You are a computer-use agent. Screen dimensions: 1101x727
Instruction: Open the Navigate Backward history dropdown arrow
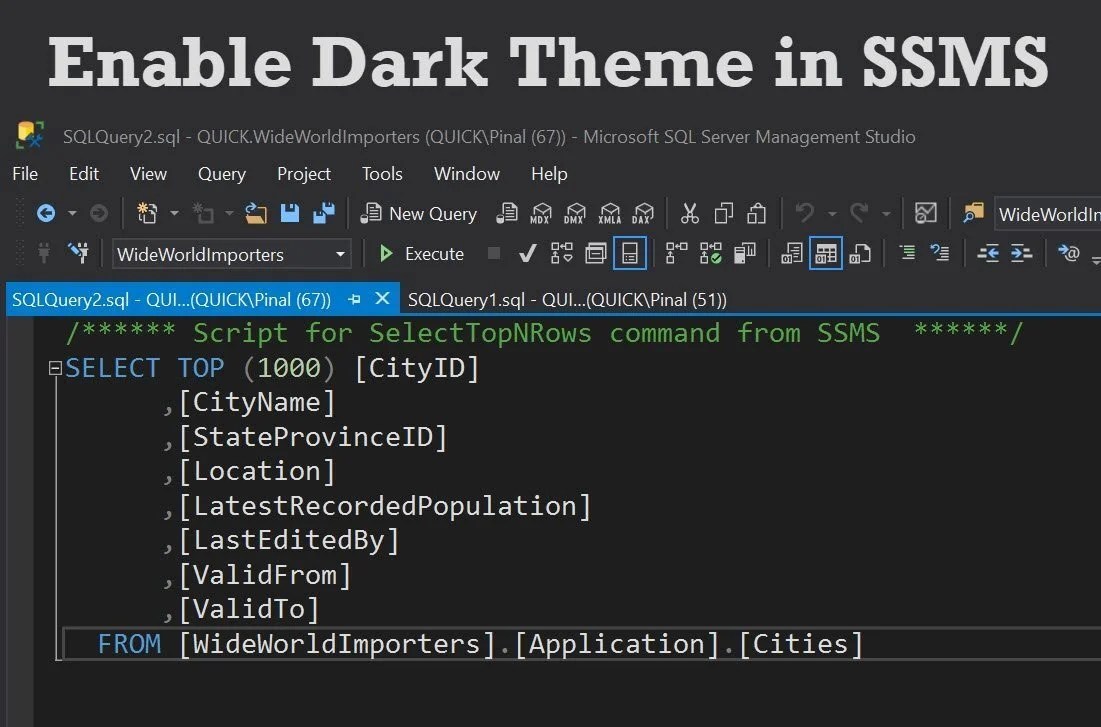(x=72, y=214)
